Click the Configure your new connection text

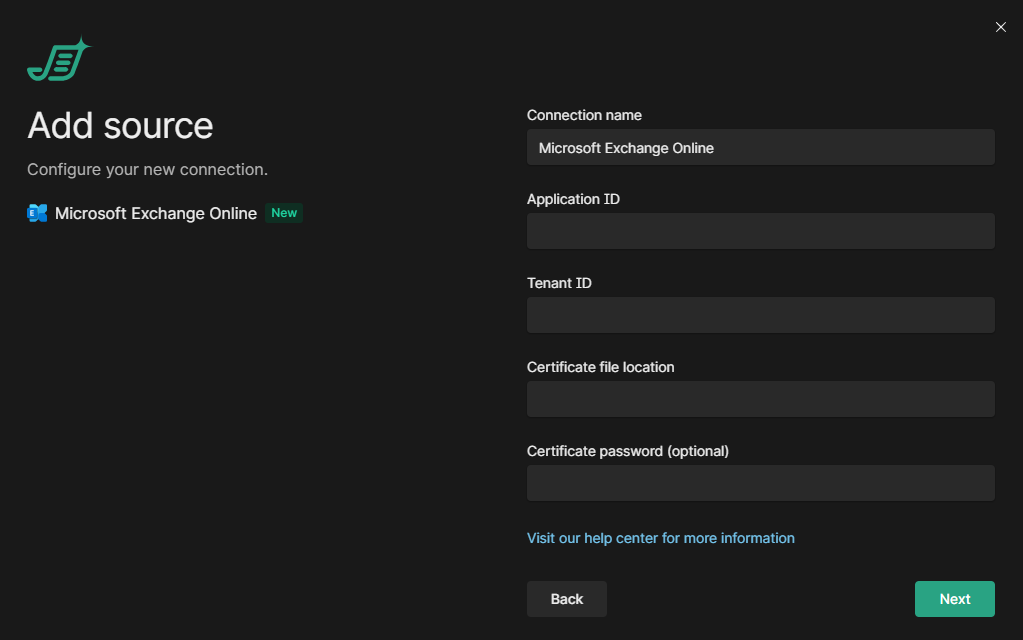[x=147, y=170]
